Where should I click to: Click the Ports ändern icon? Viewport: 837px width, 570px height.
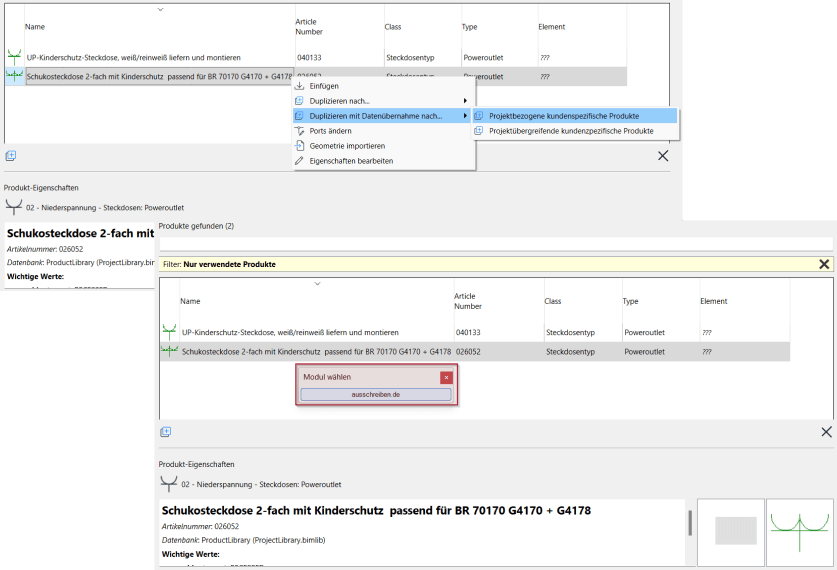[299, 131]
